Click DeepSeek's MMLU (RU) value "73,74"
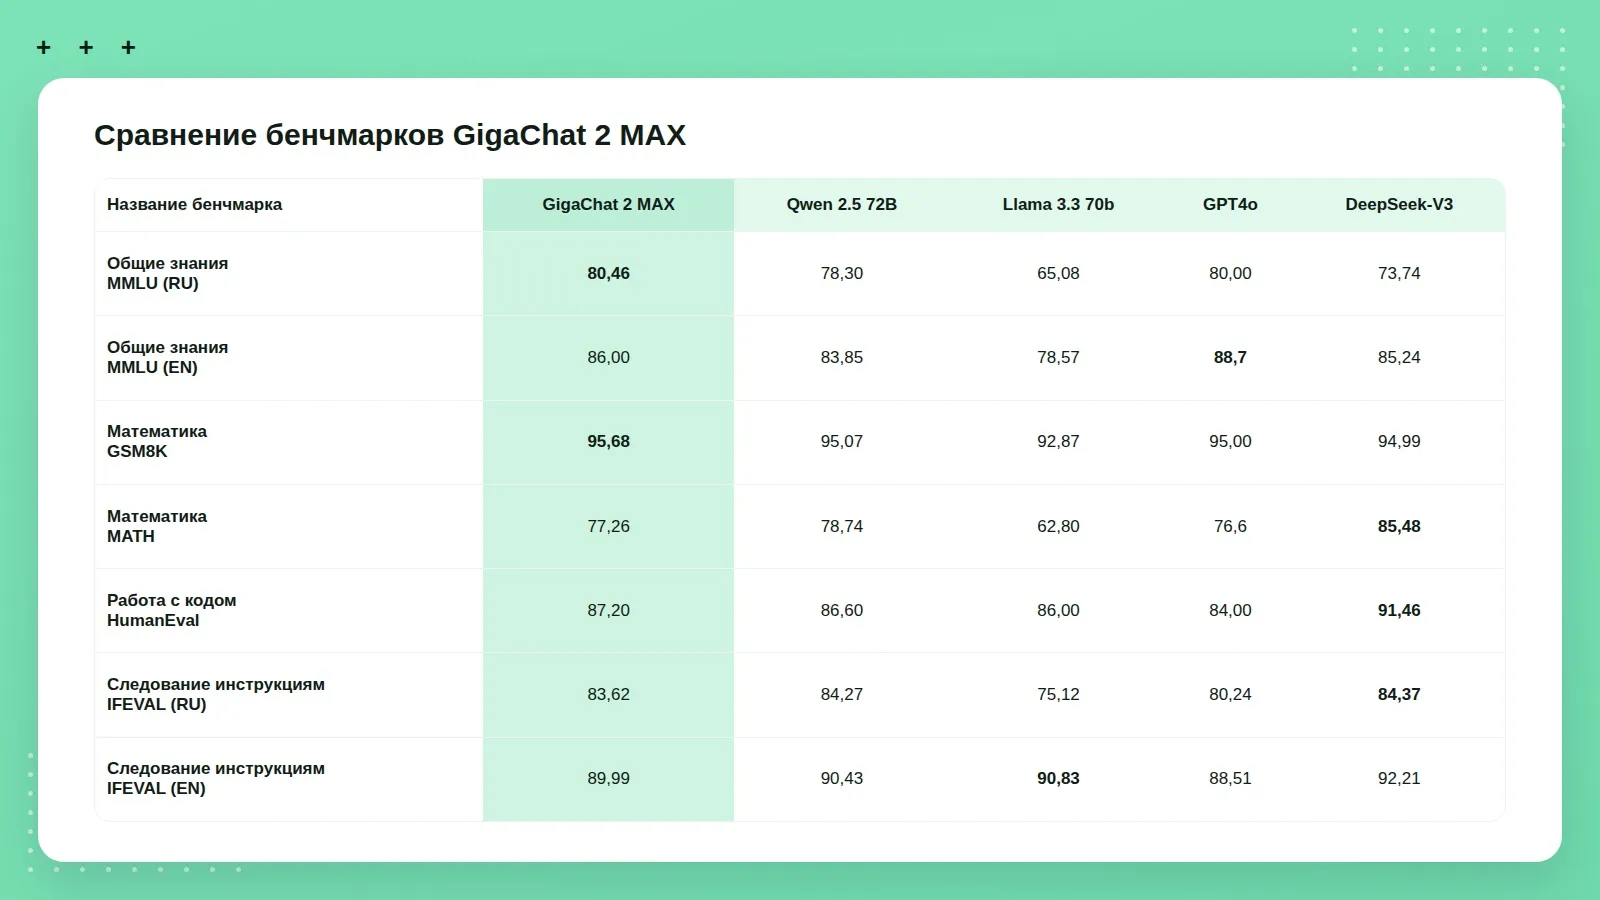Viewport: 1600px width, 900px height. coord(1399,273)
